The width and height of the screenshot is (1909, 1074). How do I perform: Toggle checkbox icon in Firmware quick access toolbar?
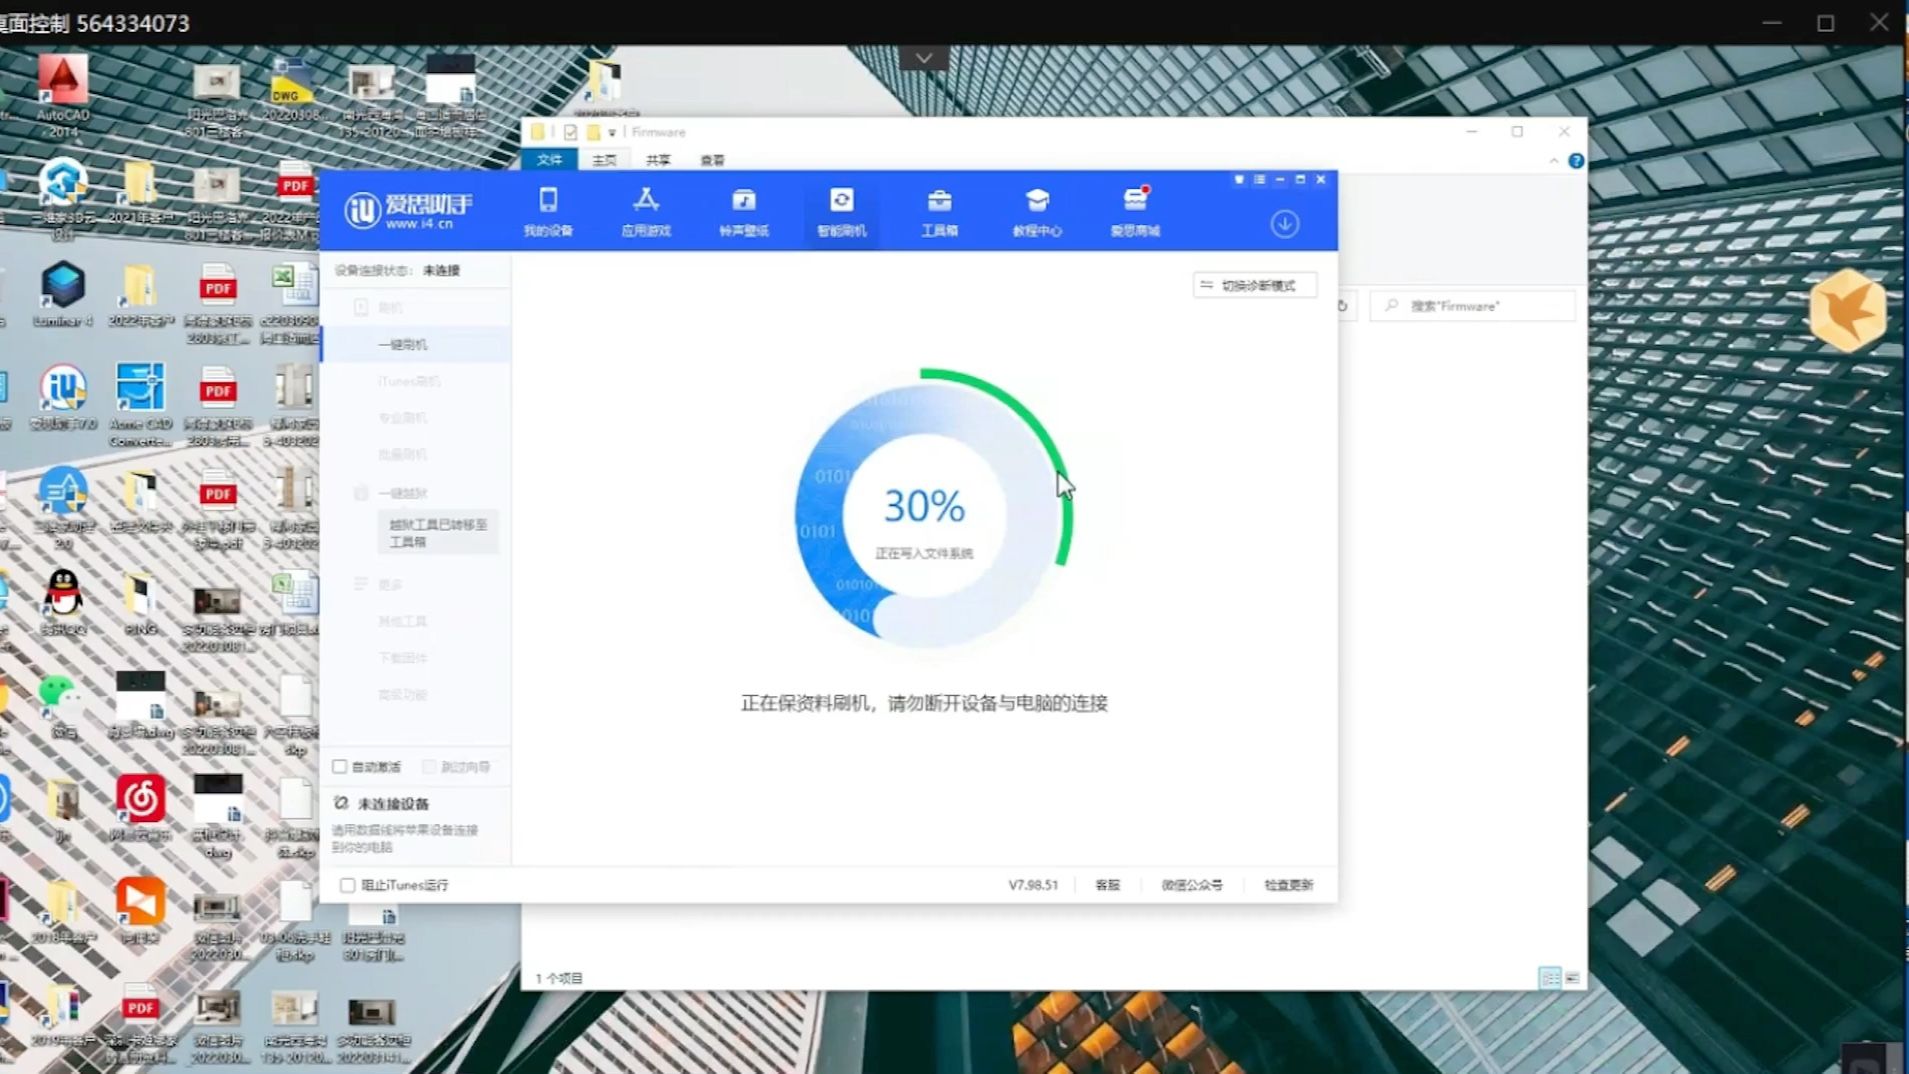click(570, 132)
